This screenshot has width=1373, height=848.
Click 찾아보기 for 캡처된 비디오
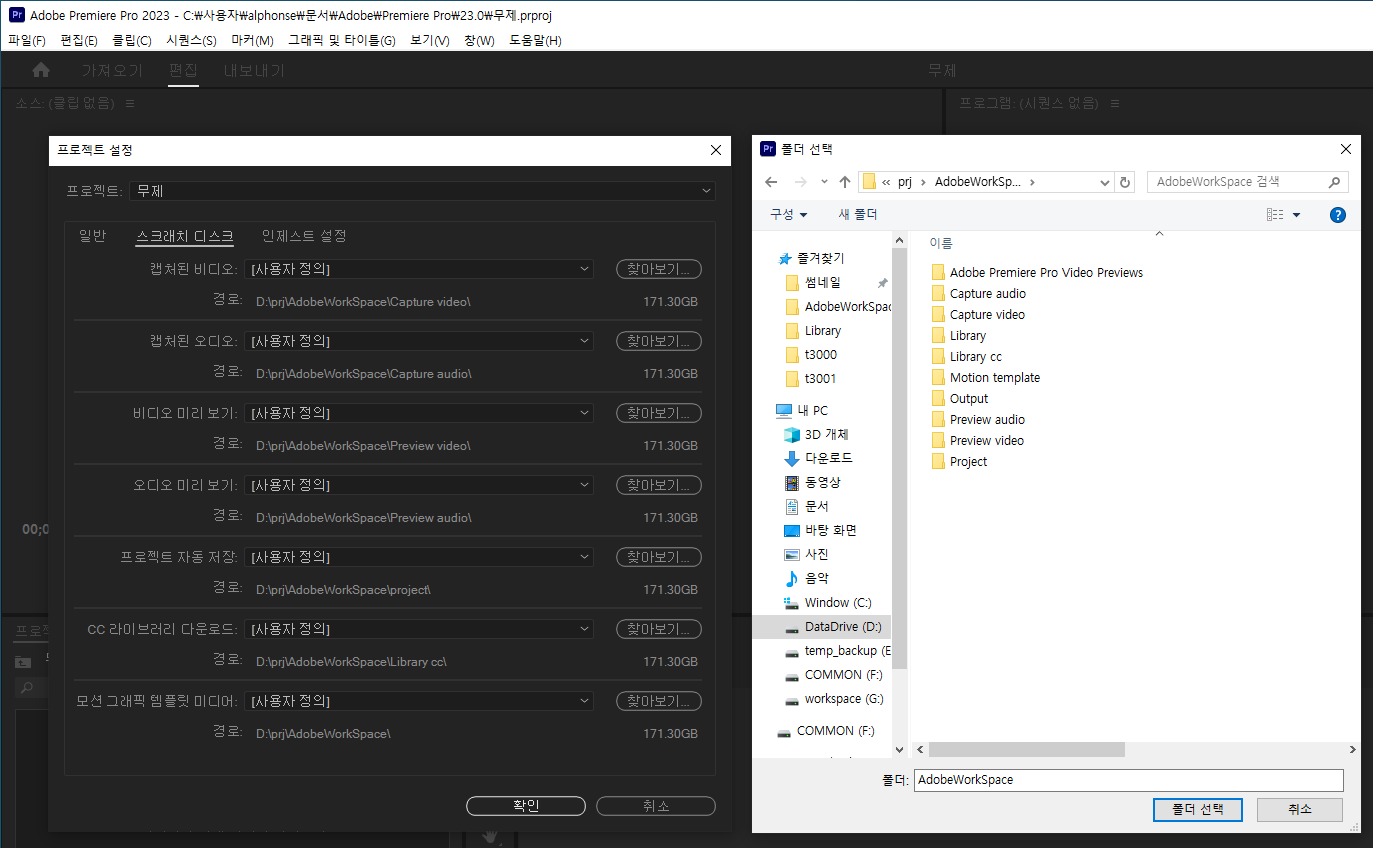click(659, 269)
